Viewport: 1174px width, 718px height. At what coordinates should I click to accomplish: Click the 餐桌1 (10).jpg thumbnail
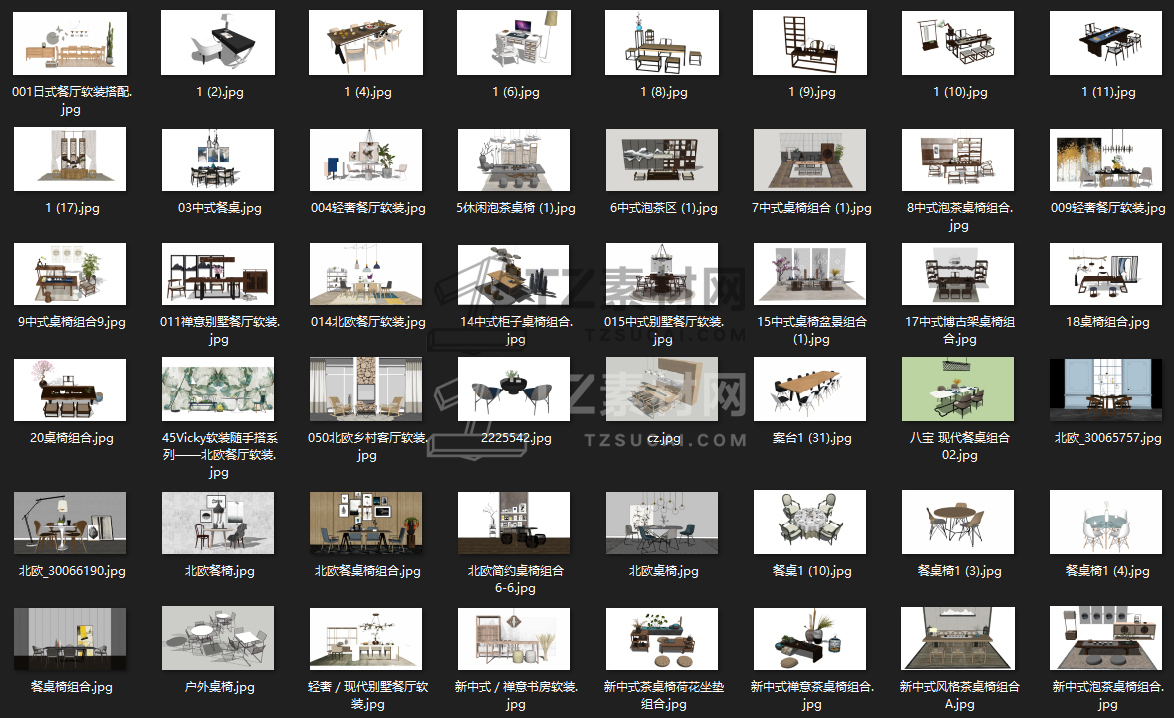coord(810,523)
